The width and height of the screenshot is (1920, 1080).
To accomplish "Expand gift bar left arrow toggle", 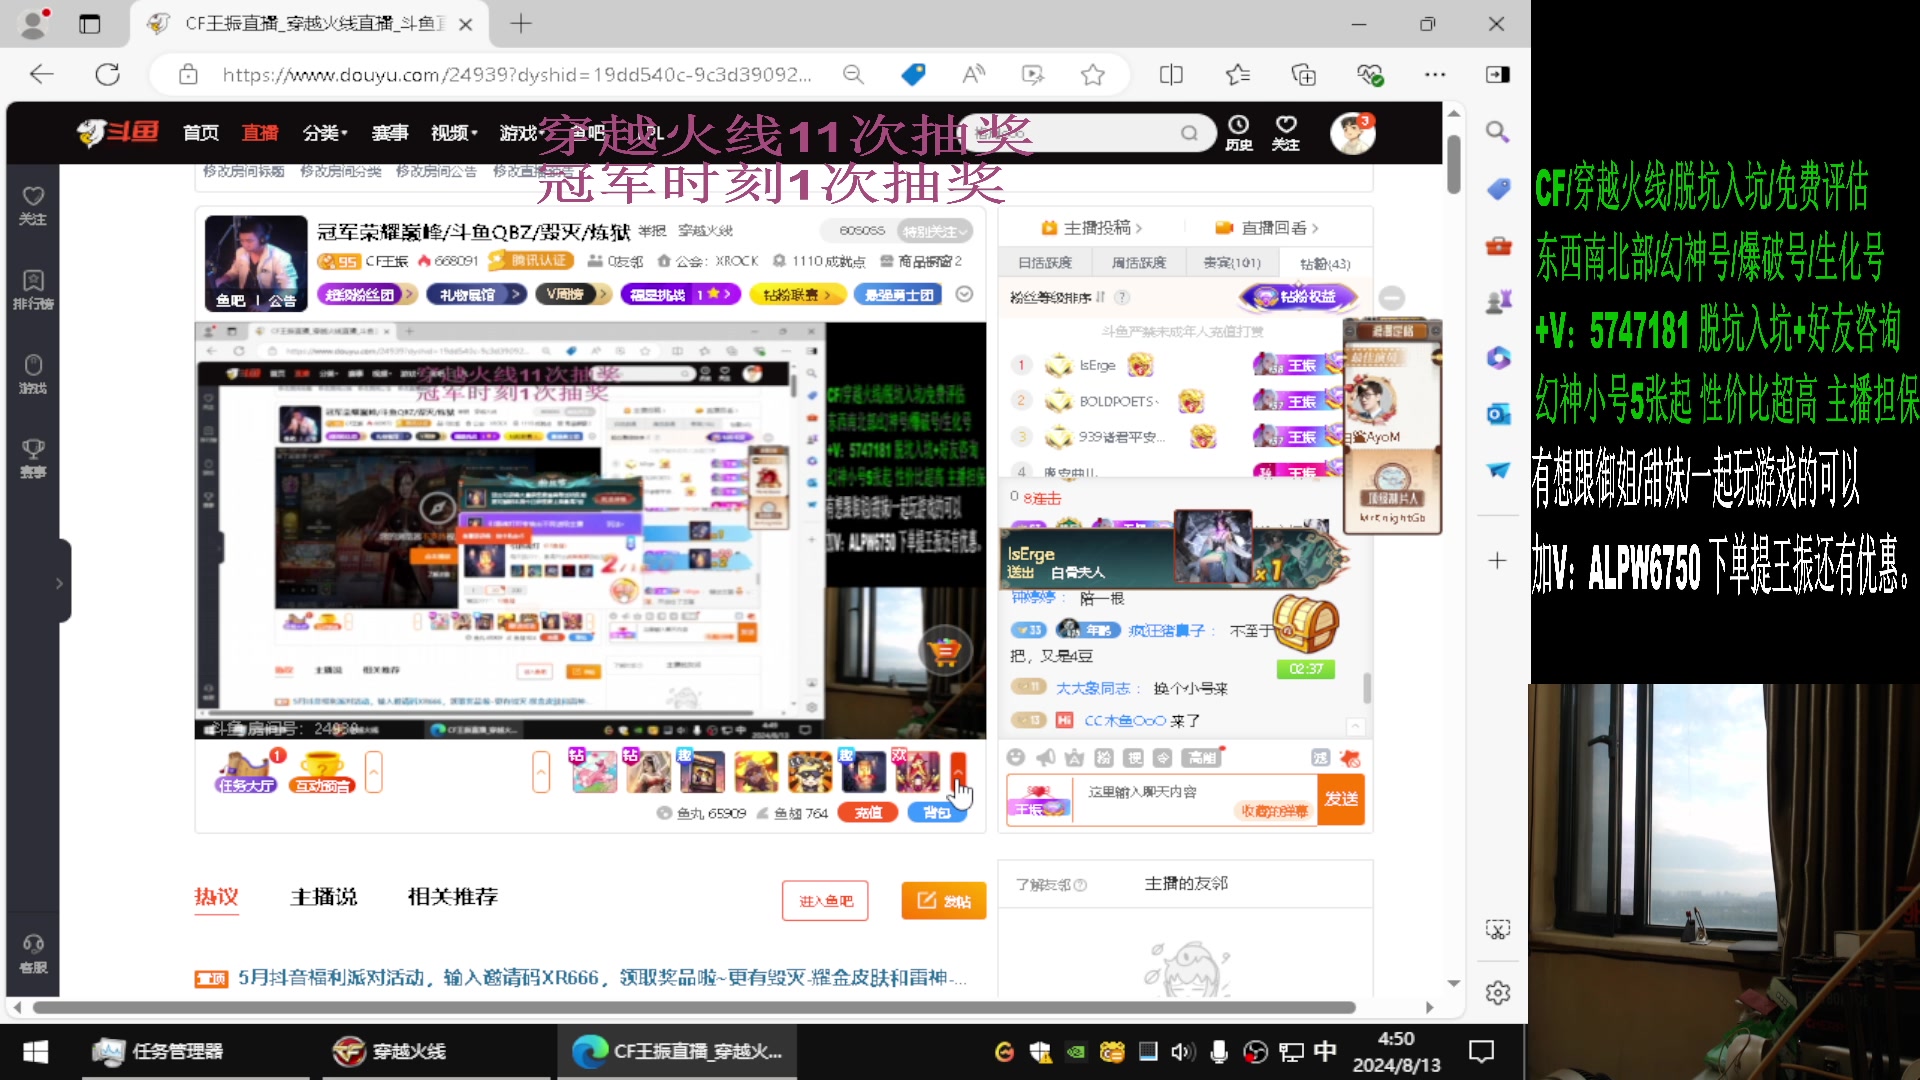I will [541, 772].
